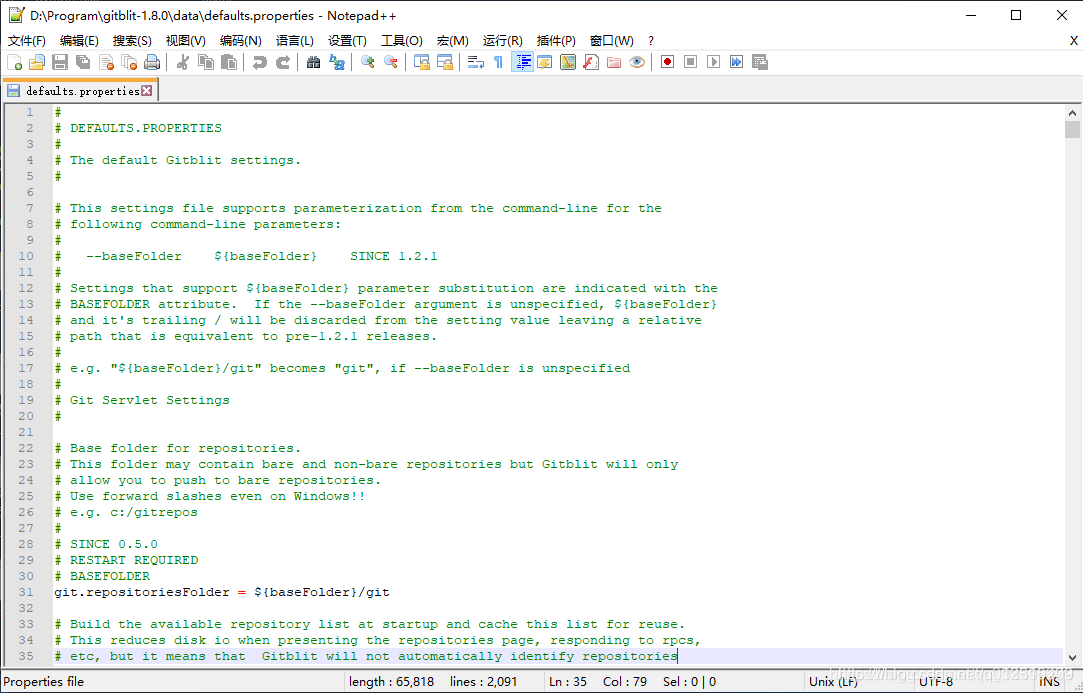Run macro multiple times icon

coord(736,62)
